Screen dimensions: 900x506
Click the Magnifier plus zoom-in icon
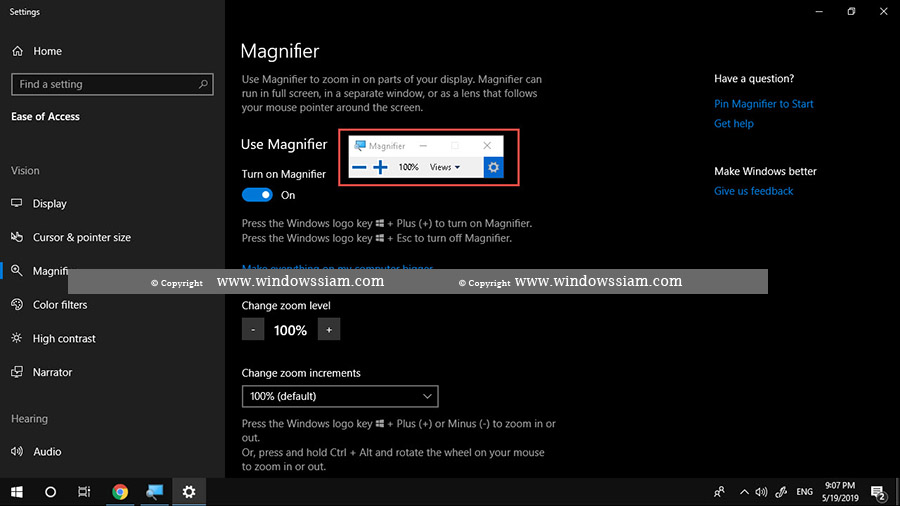pyautogui.click(x=380, y=167)
